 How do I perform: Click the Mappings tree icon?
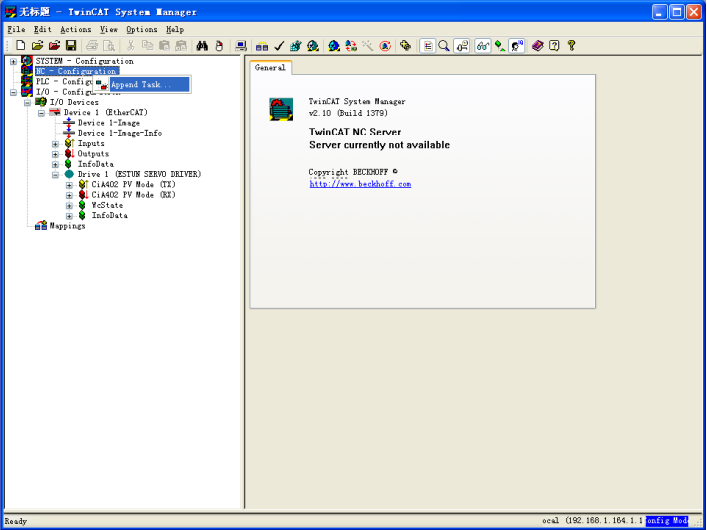[x=41, y=226]
